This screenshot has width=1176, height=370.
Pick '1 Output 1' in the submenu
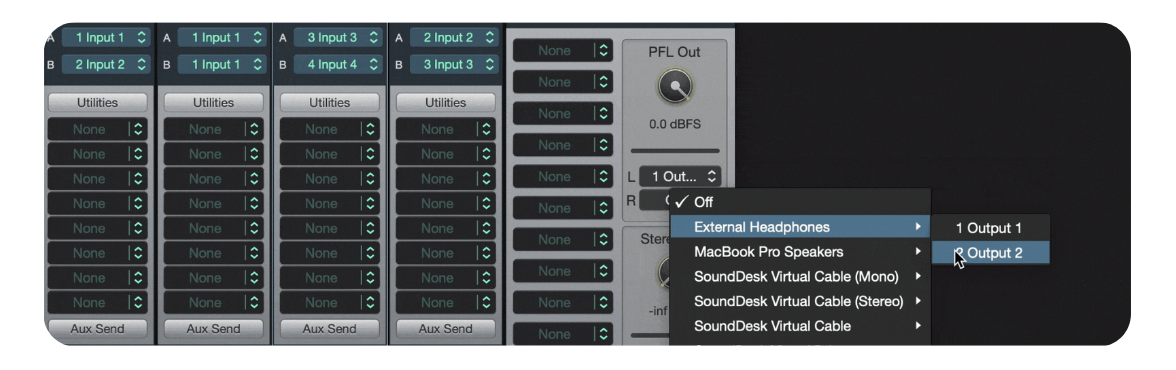pyautogui.click(x=990, y=228)
